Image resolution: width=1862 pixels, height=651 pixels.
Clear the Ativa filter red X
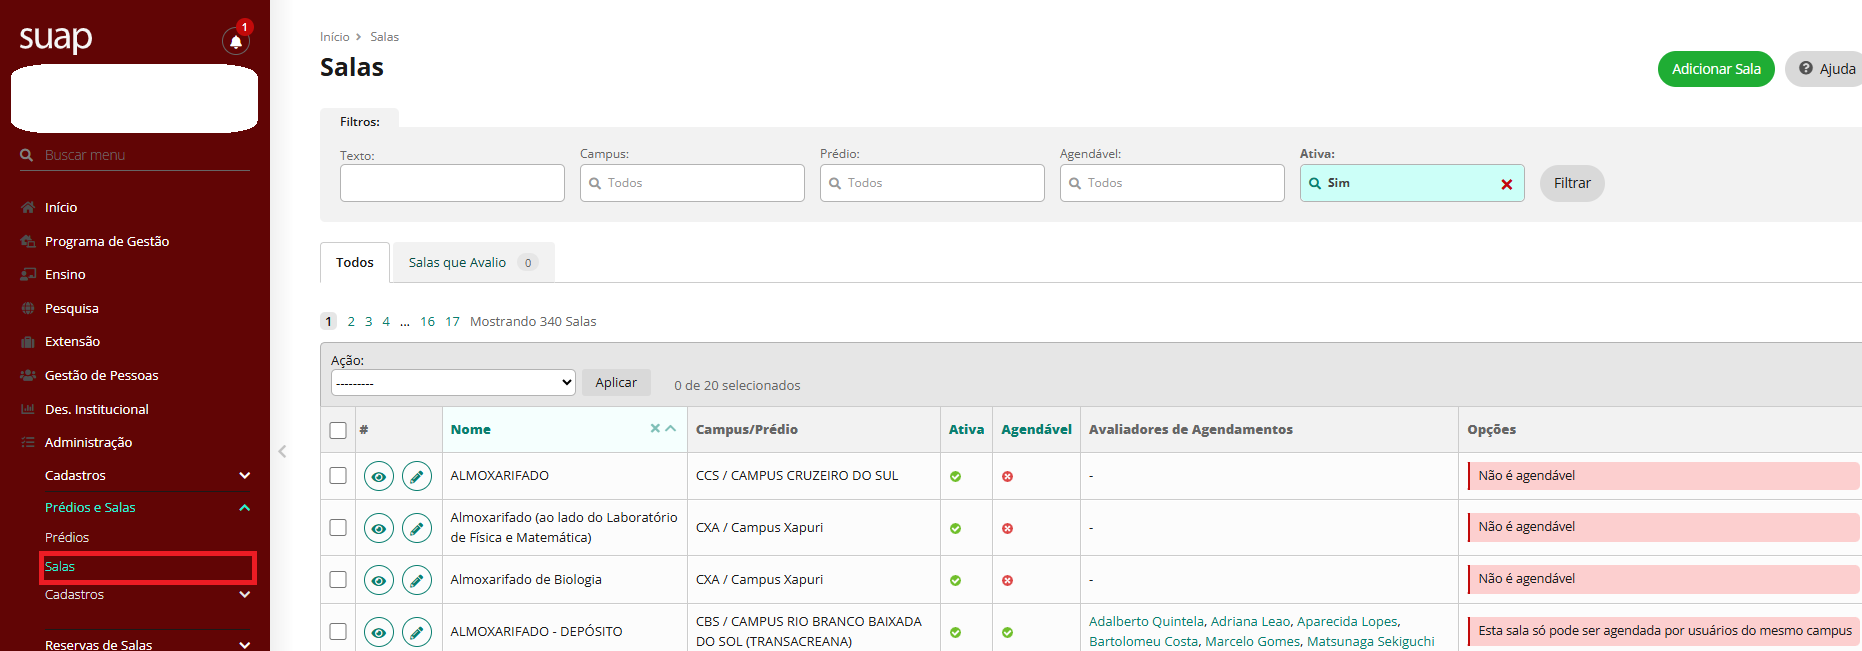coord(1506,184)
